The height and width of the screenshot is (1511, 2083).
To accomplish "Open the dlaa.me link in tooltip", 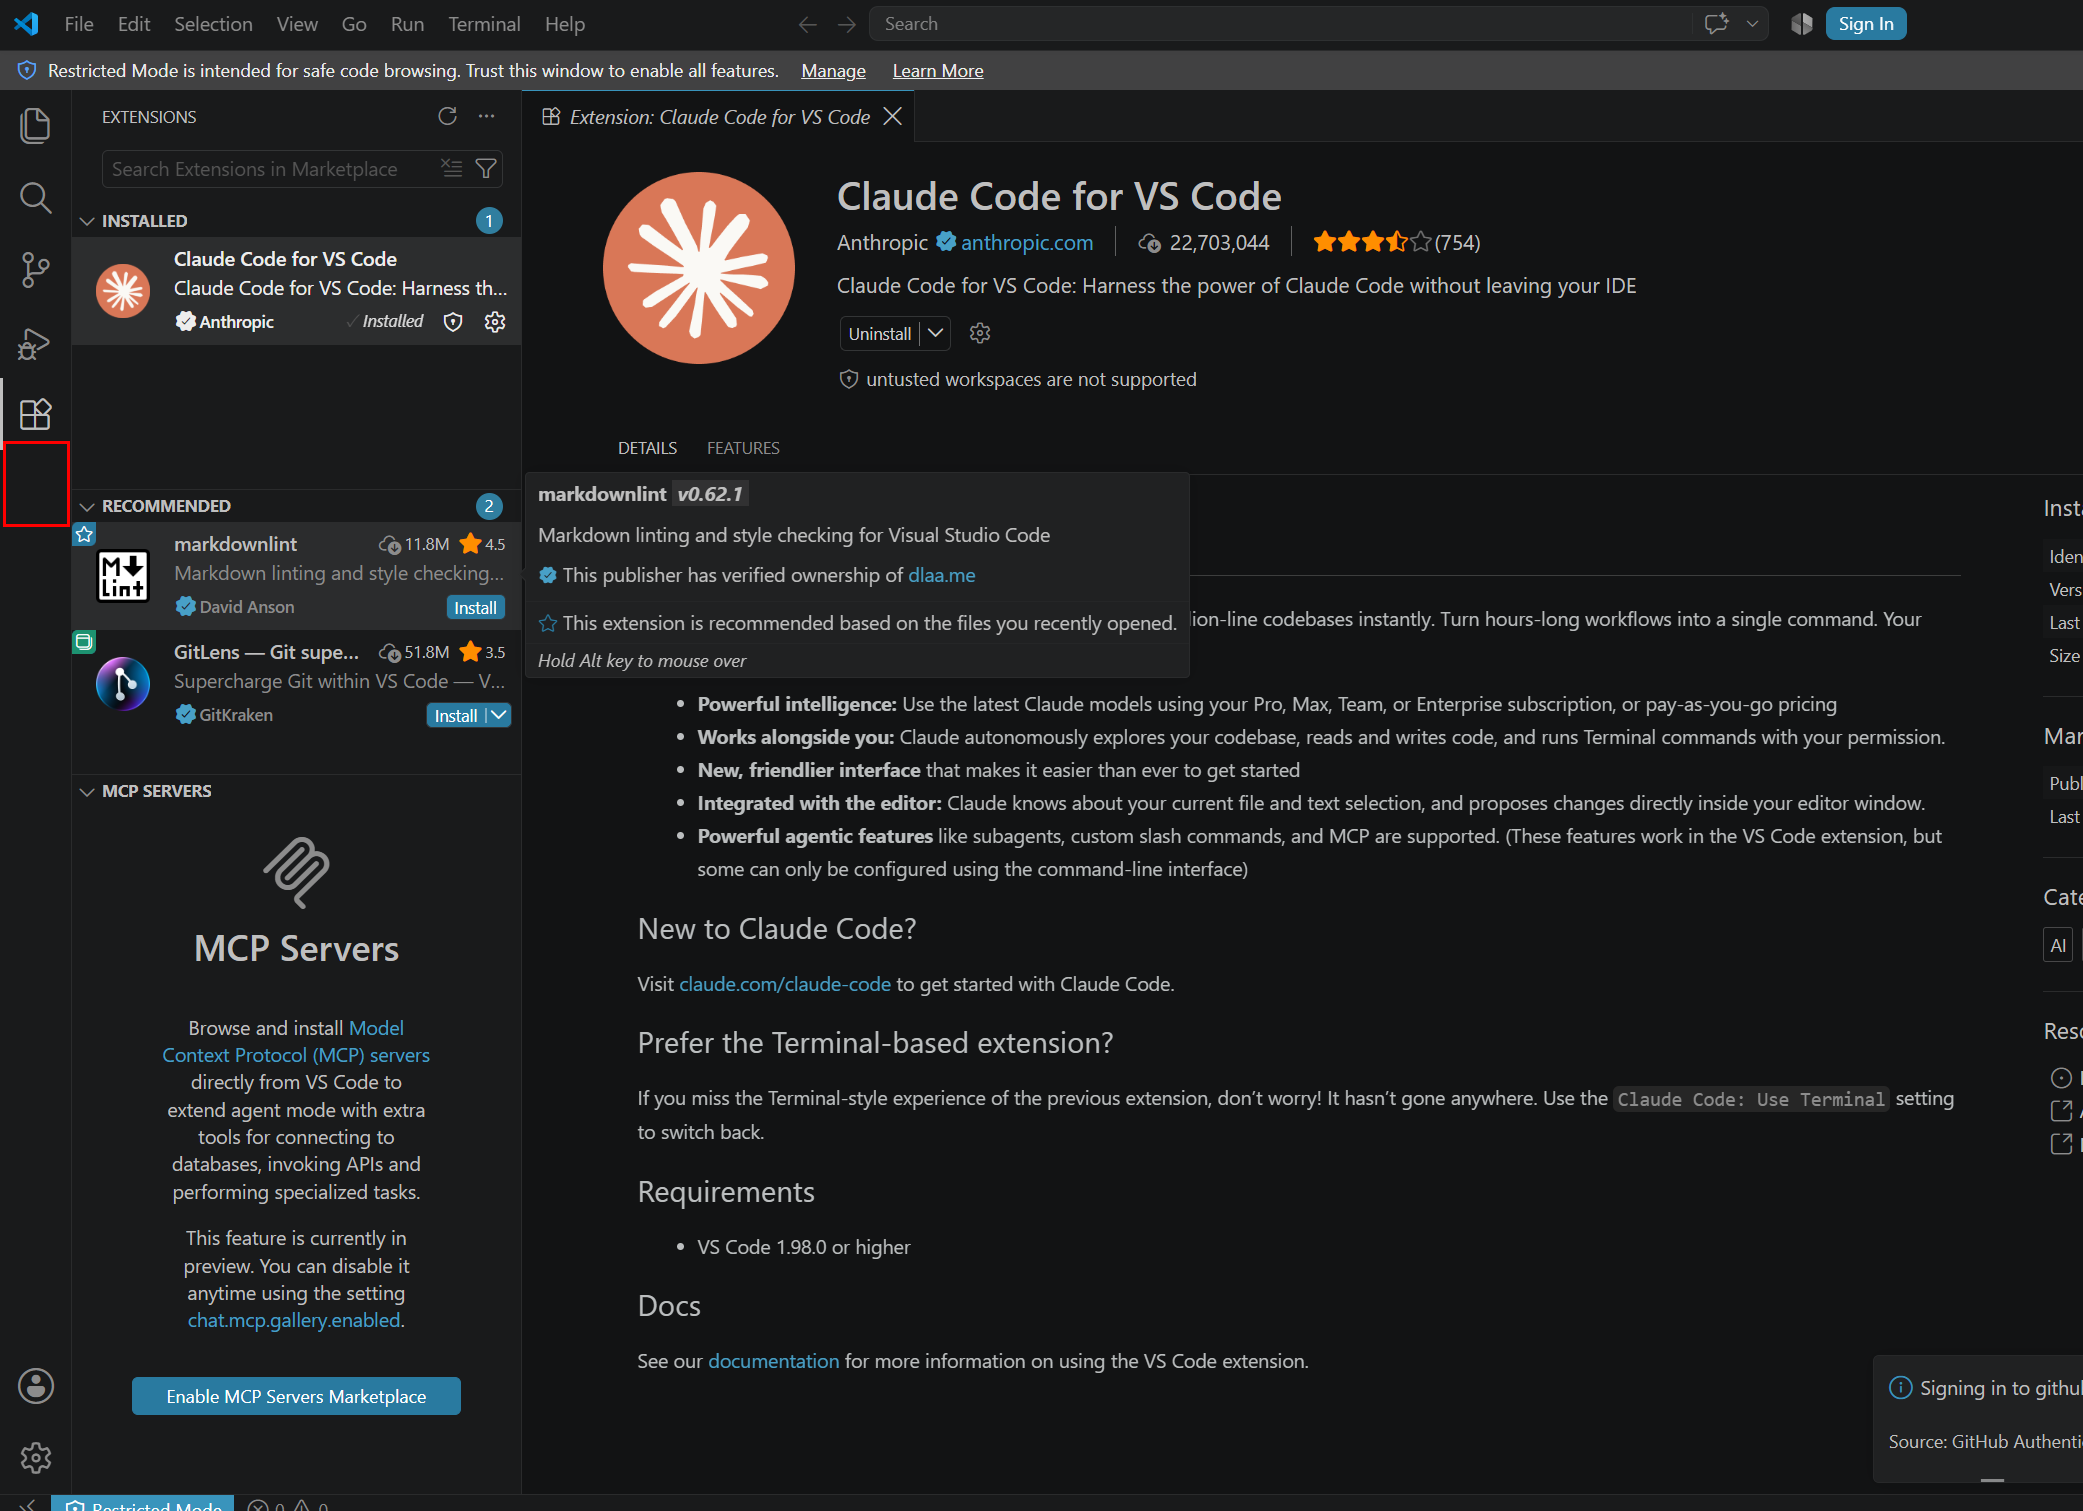I will [942, 575].
